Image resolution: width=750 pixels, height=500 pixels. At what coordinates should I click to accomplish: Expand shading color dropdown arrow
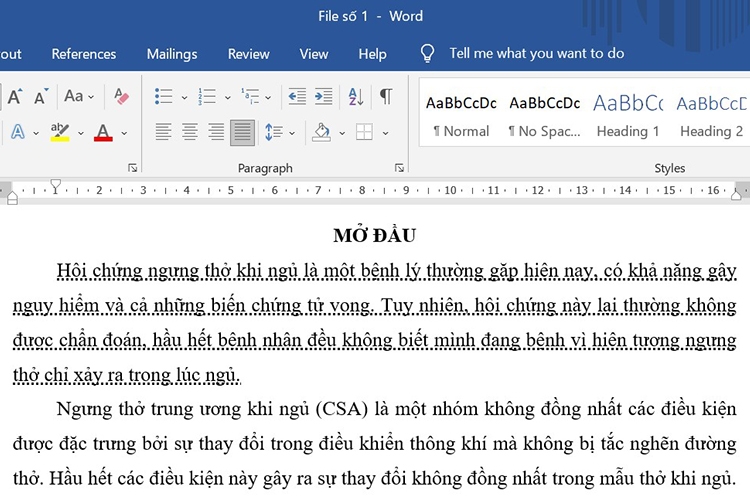tap(342, 133)
